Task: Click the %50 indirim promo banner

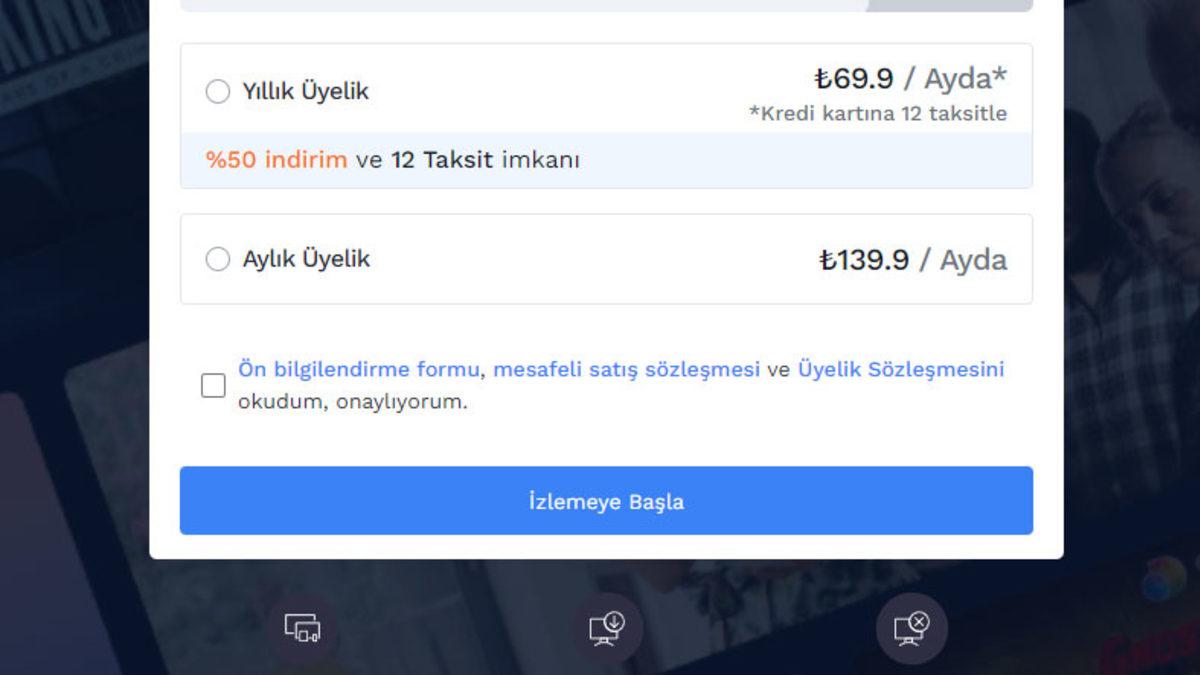Action: click(276, 160)
